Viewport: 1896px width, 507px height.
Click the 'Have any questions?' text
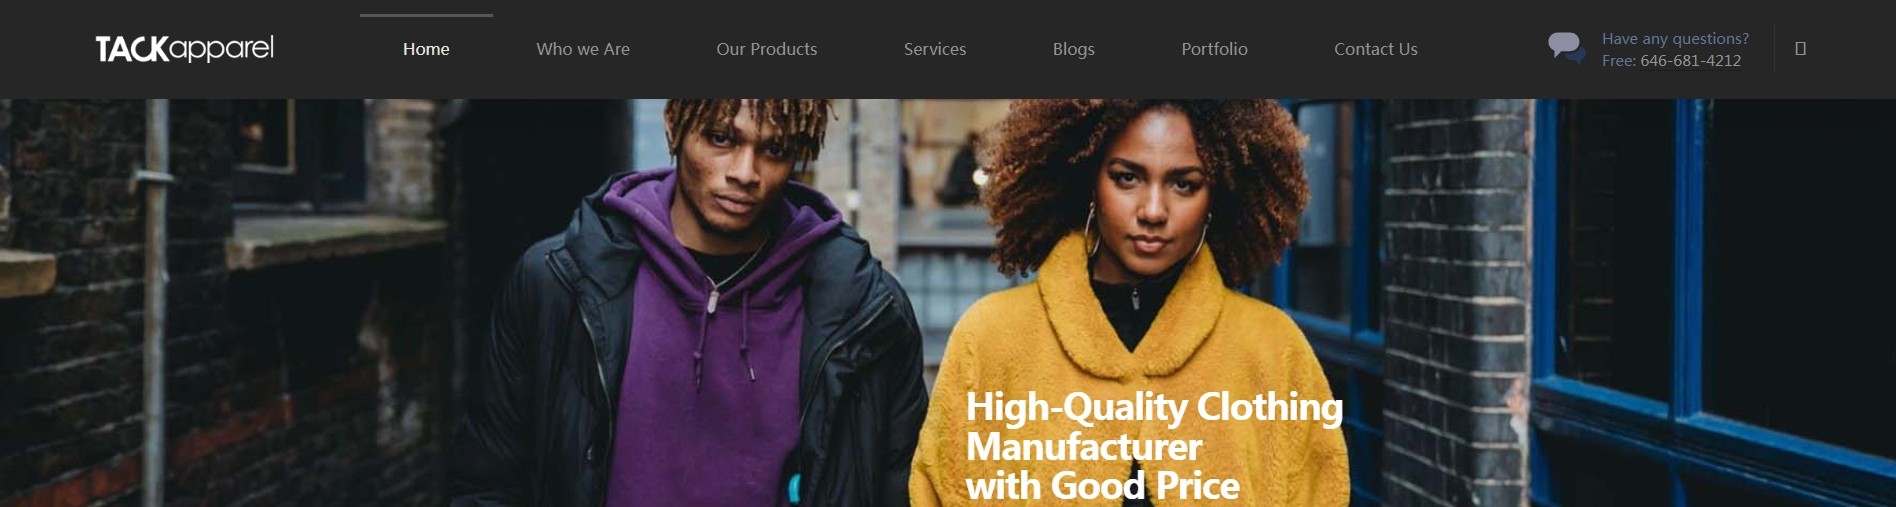point(1676,38)
